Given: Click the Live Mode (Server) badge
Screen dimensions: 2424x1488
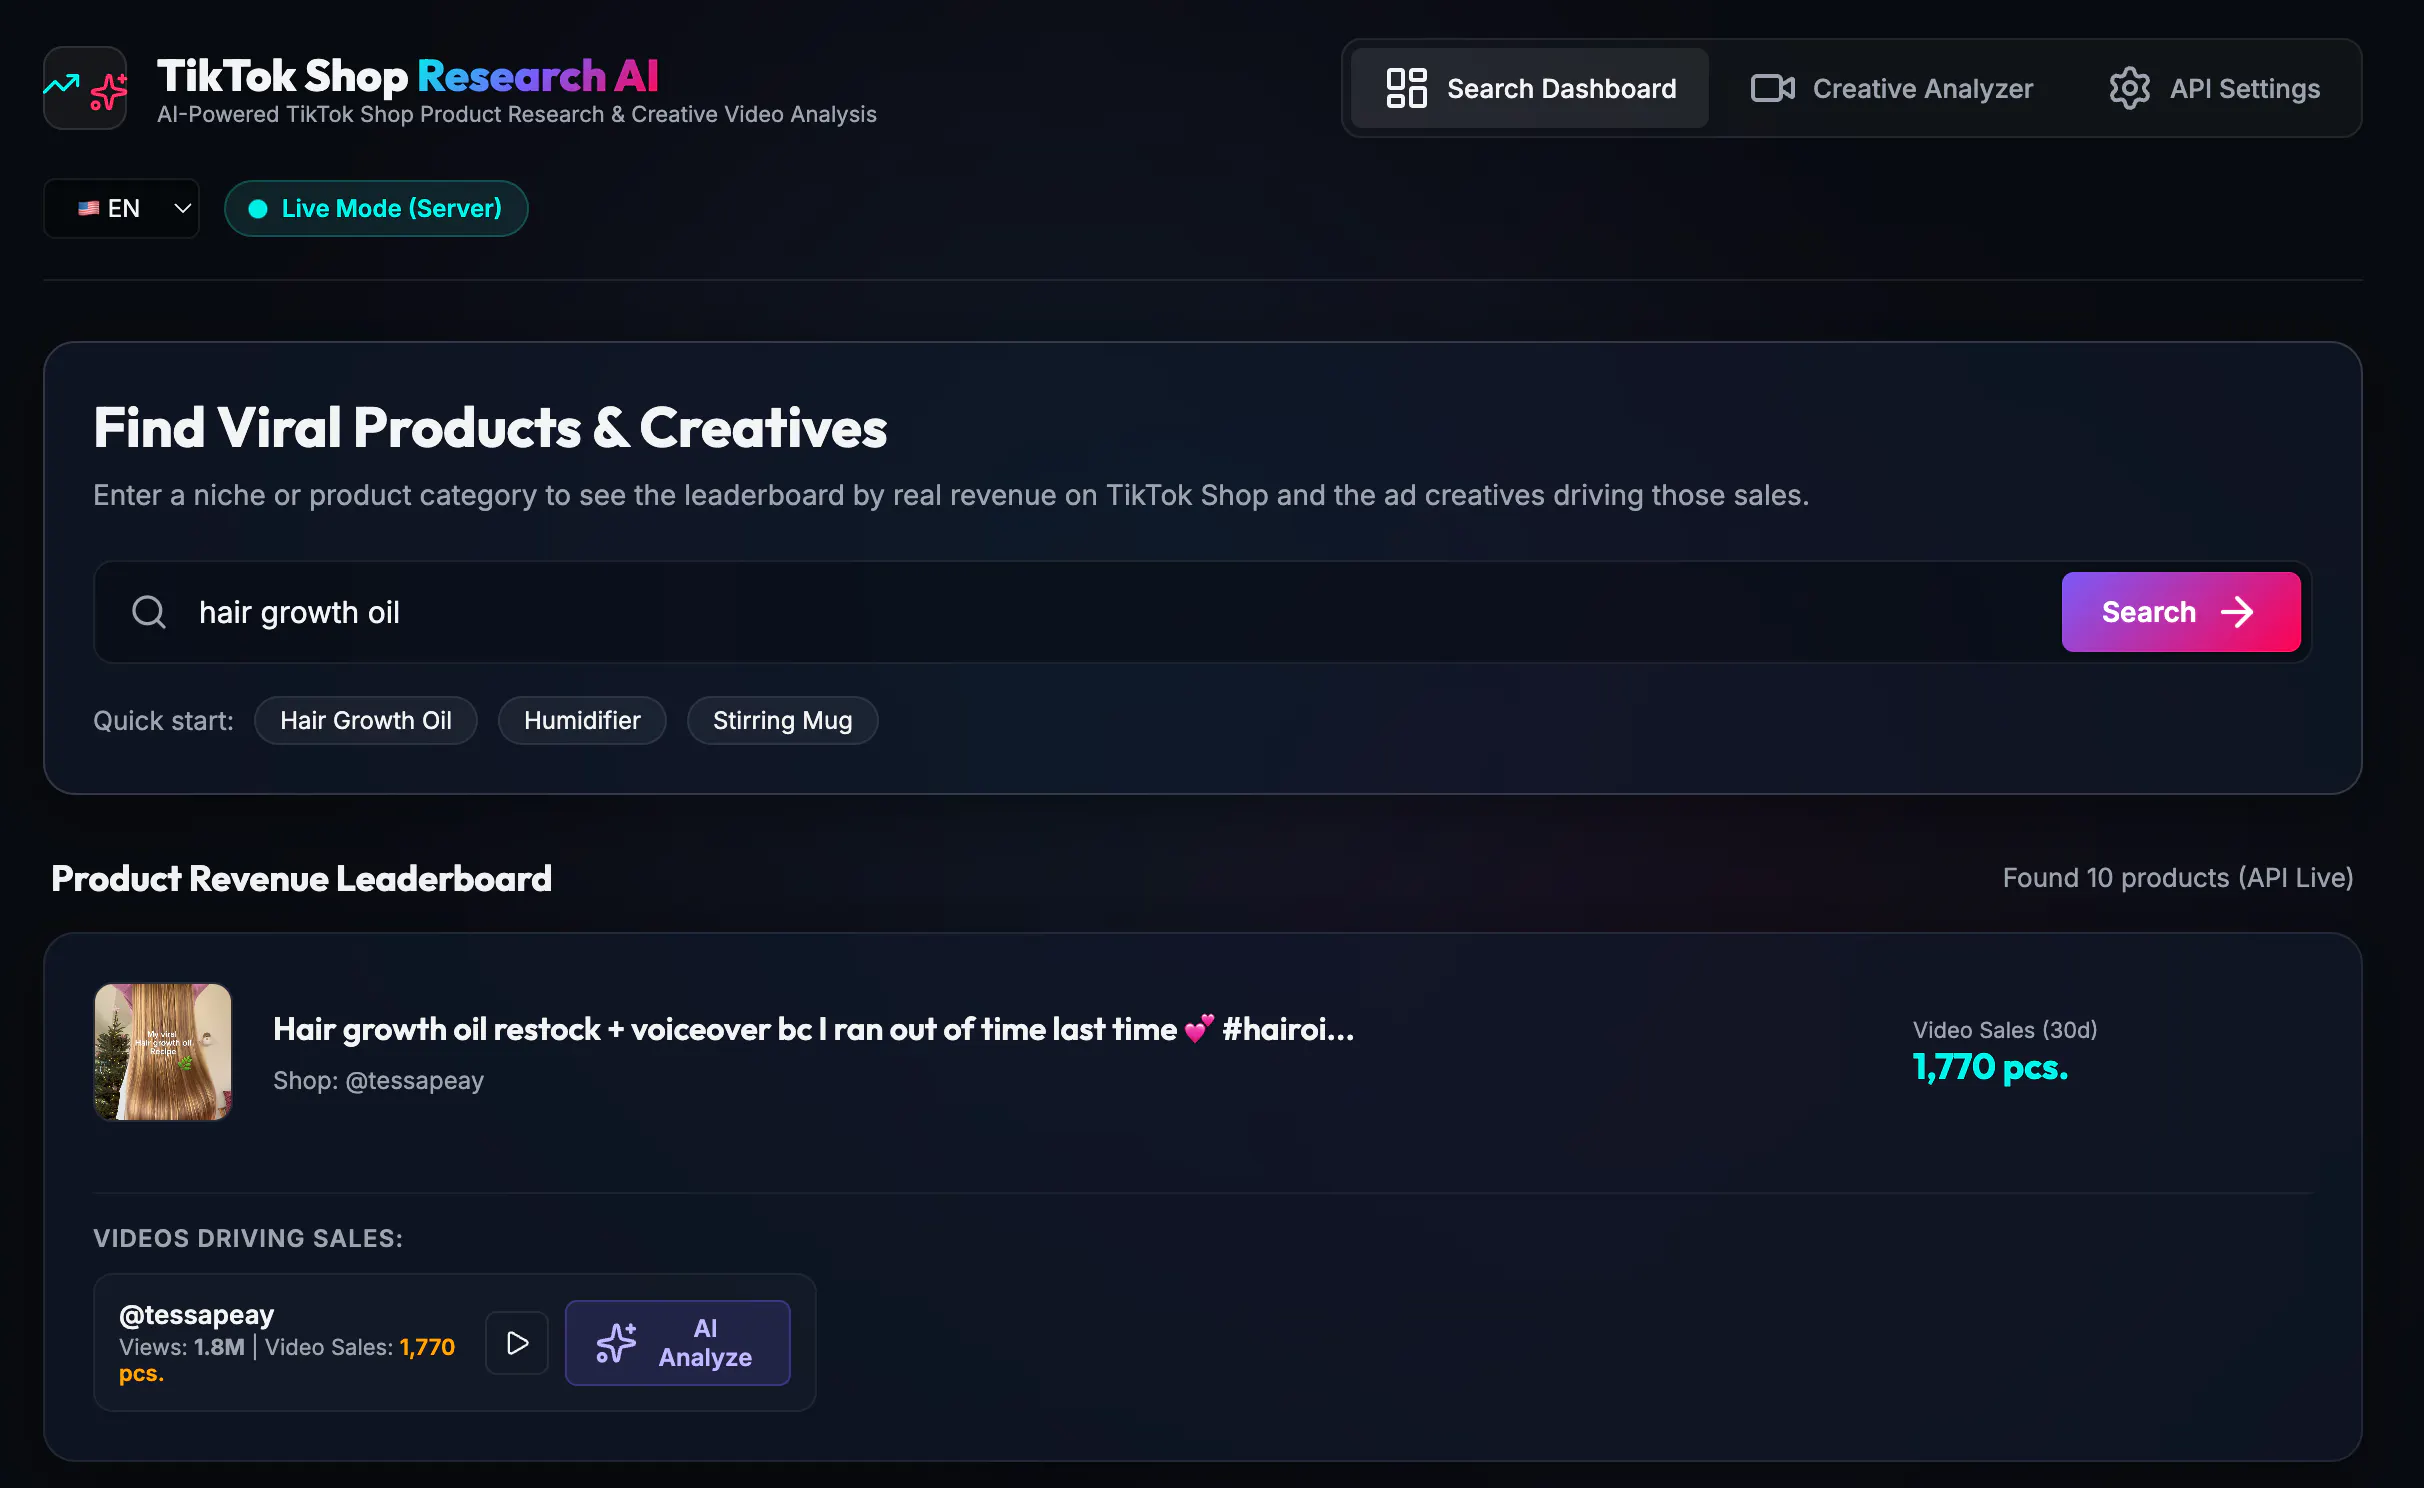Looking at the screenshot, I should click(376, 208).
